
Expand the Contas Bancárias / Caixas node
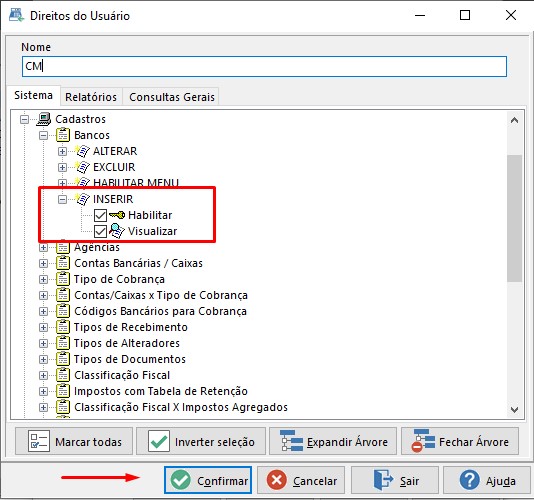(43, 263)
